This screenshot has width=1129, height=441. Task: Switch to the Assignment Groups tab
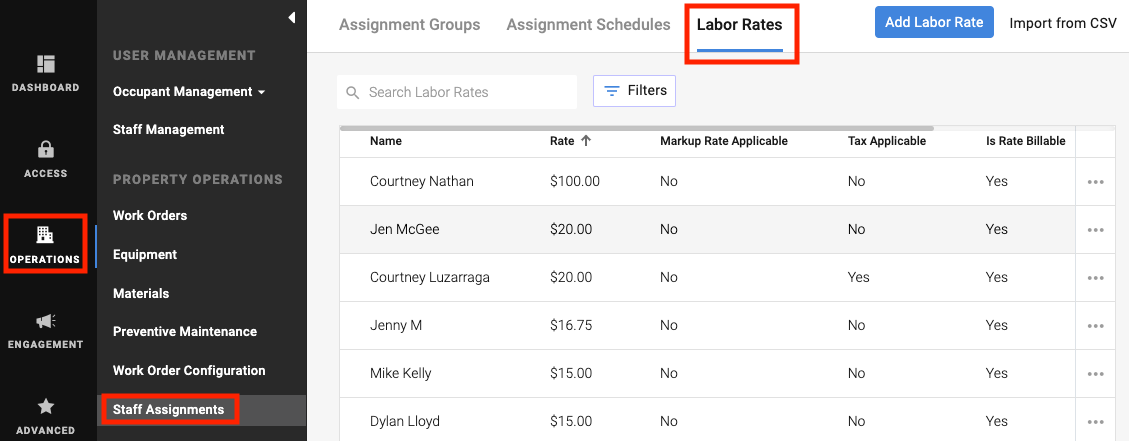409,25
